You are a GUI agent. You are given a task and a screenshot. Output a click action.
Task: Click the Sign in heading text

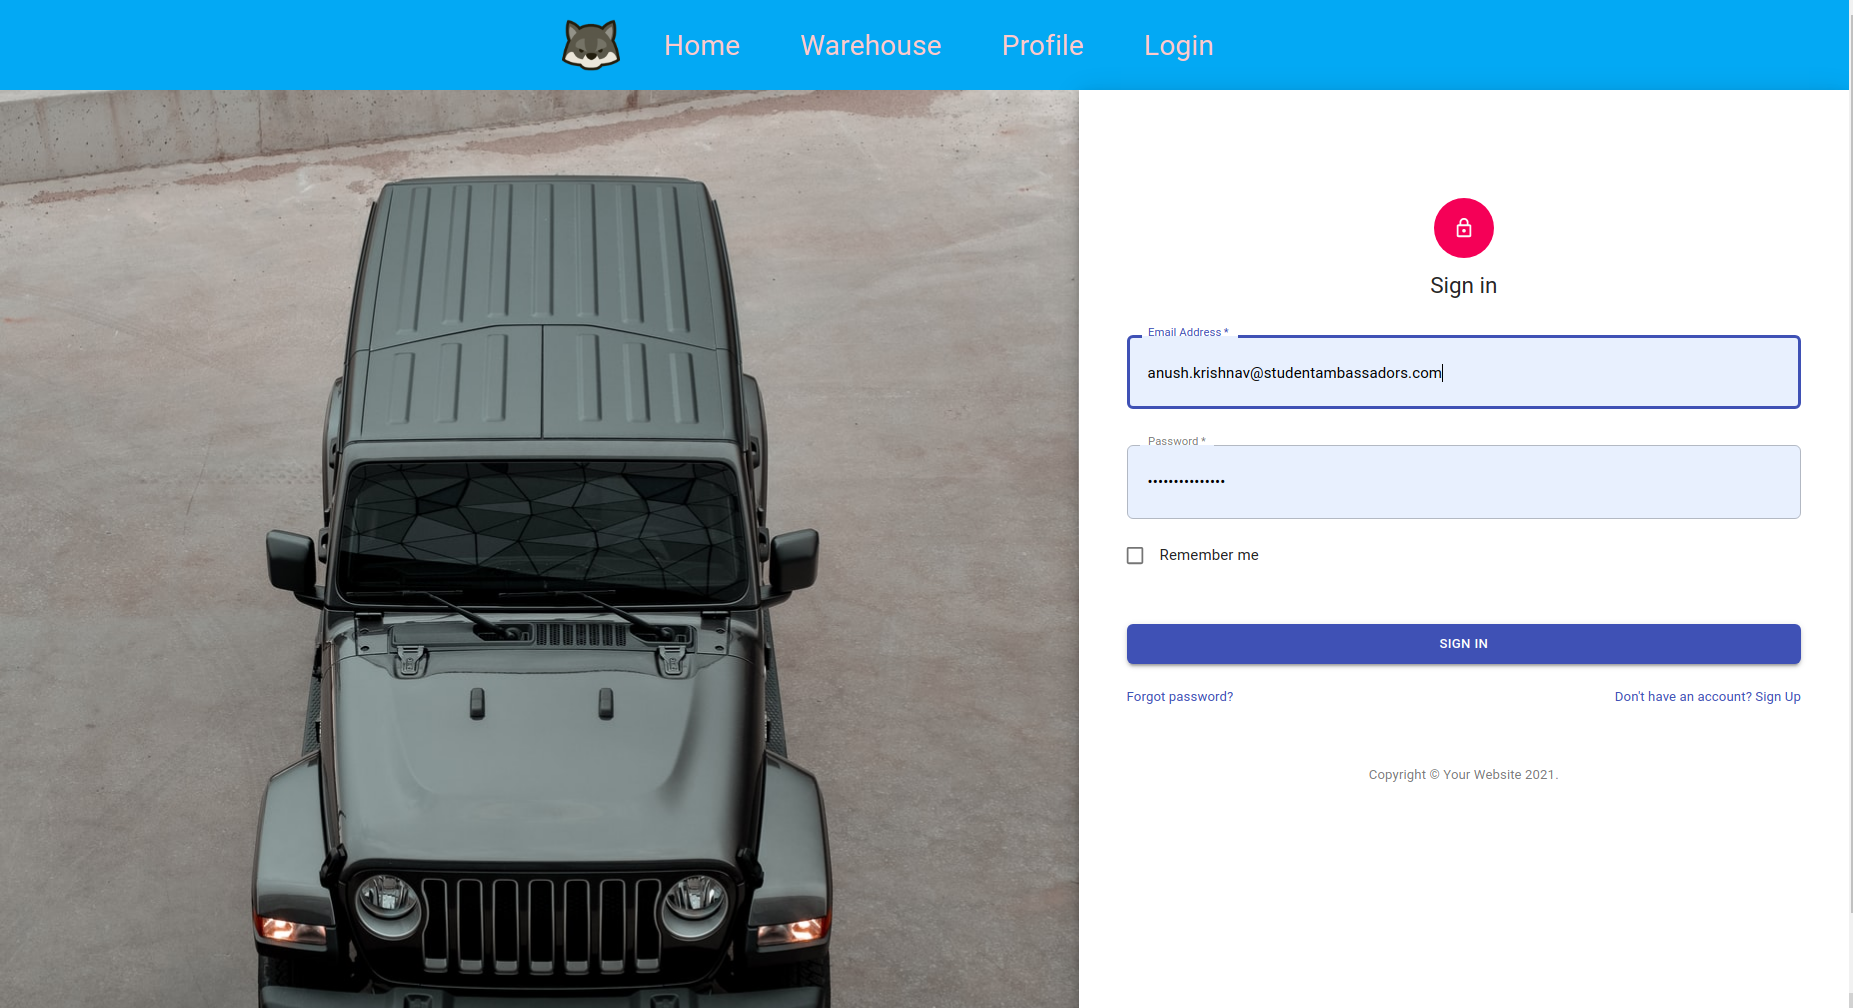pyautogui.click(x=1463, y=286)
